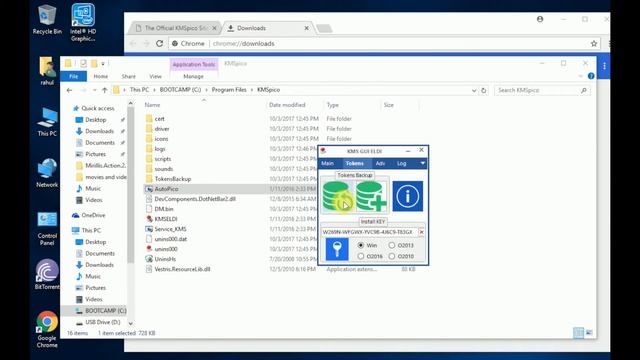Switch Explorer to details view icon
The width and height of the screenshot is (640, 360).
pyautogui.click(x=578, y=333)
